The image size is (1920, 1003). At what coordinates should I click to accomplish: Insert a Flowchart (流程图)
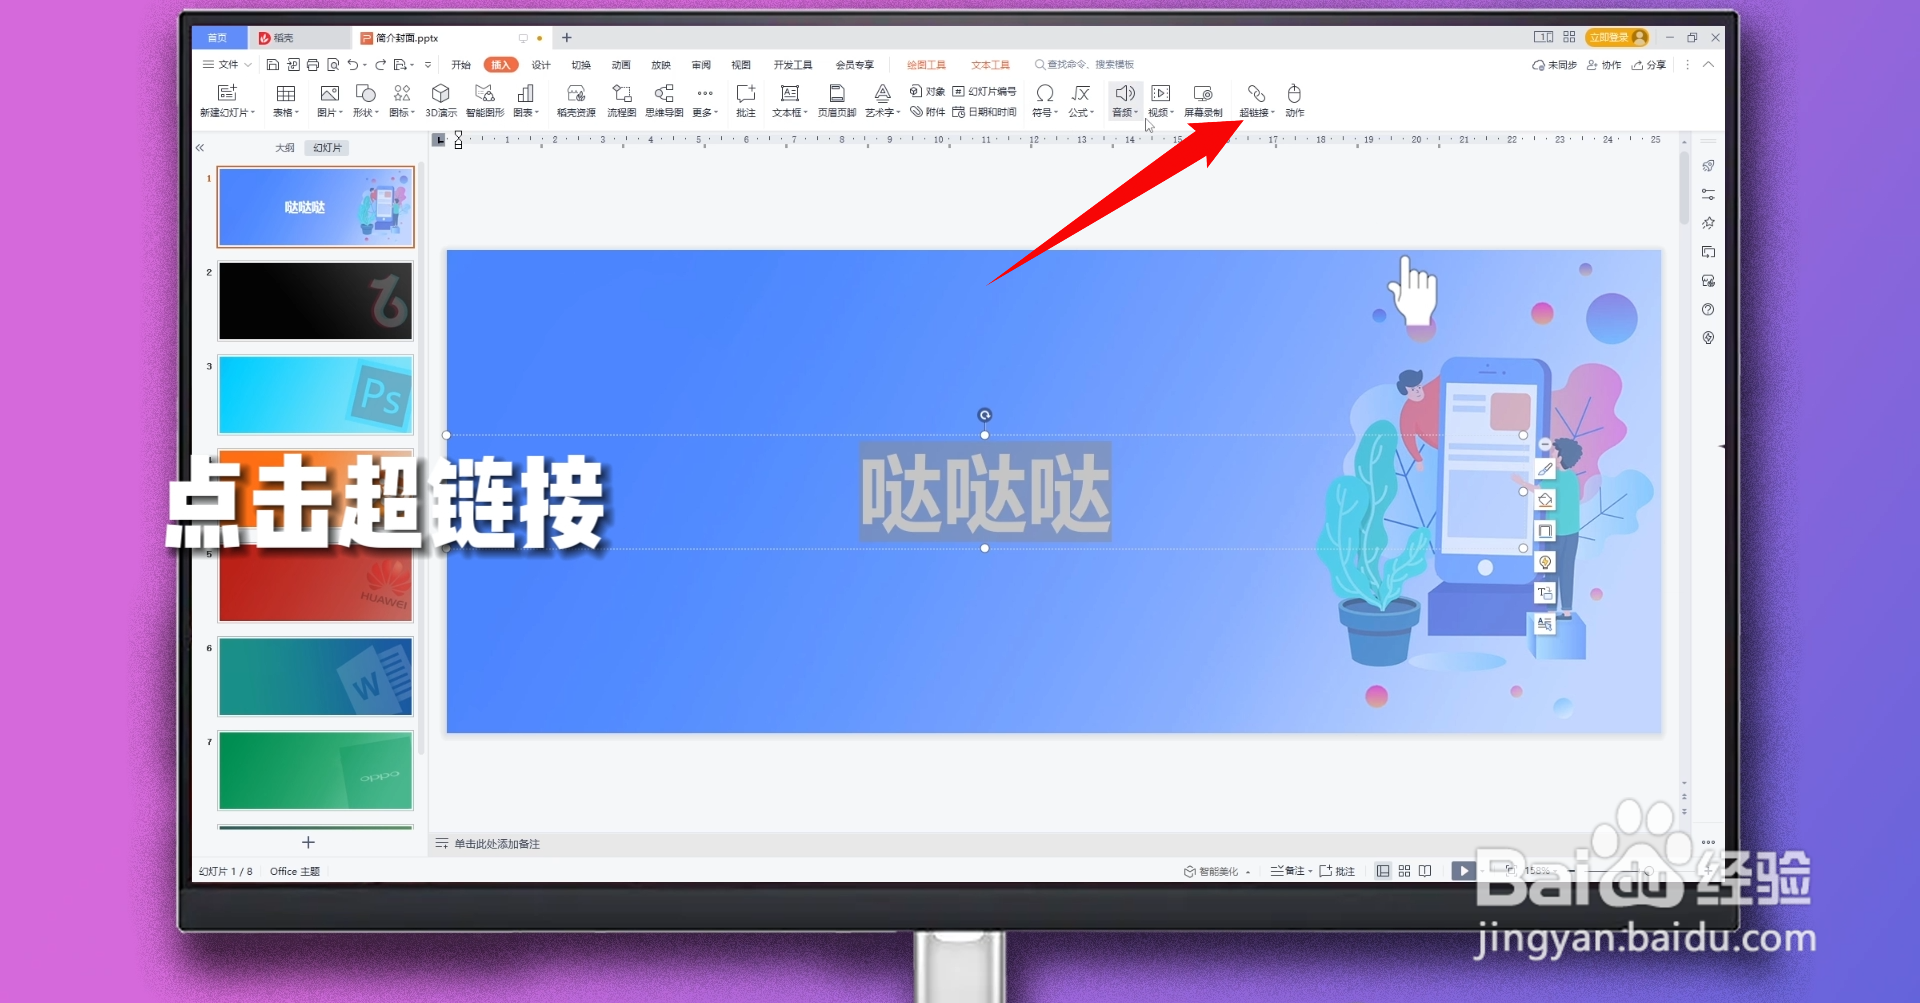pyautogui.click(x=621, y=100)
